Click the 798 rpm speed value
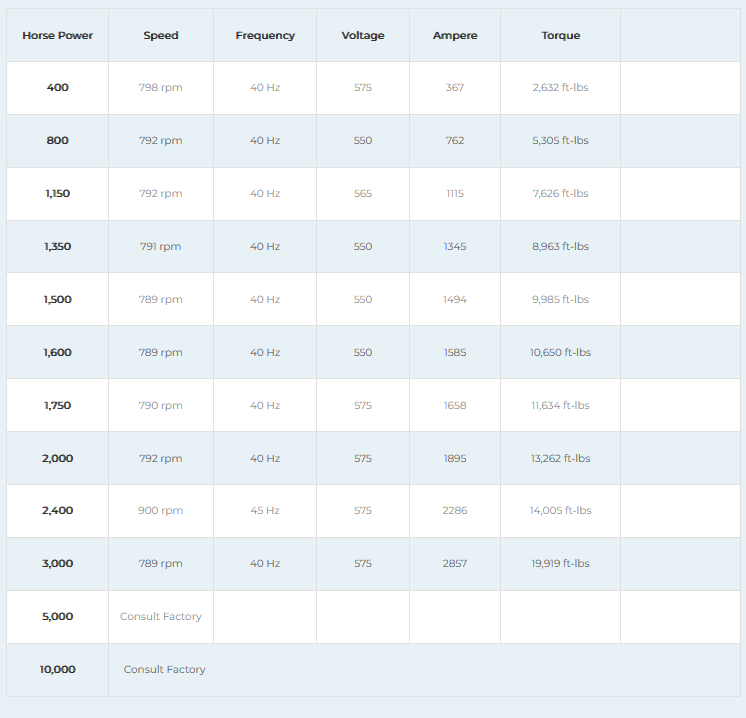 click(x=160, y=88)
